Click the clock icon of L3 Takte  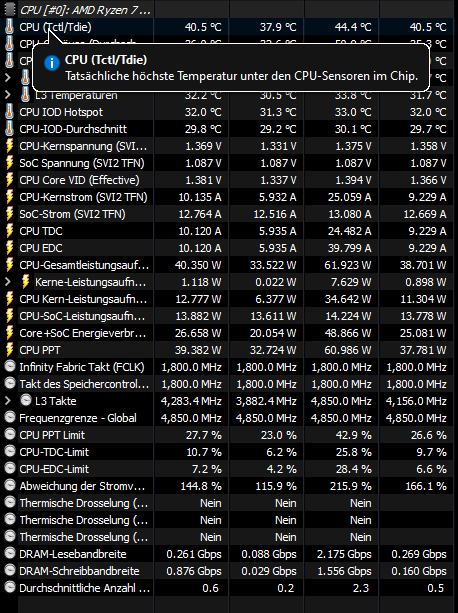(x=26, y=400)
